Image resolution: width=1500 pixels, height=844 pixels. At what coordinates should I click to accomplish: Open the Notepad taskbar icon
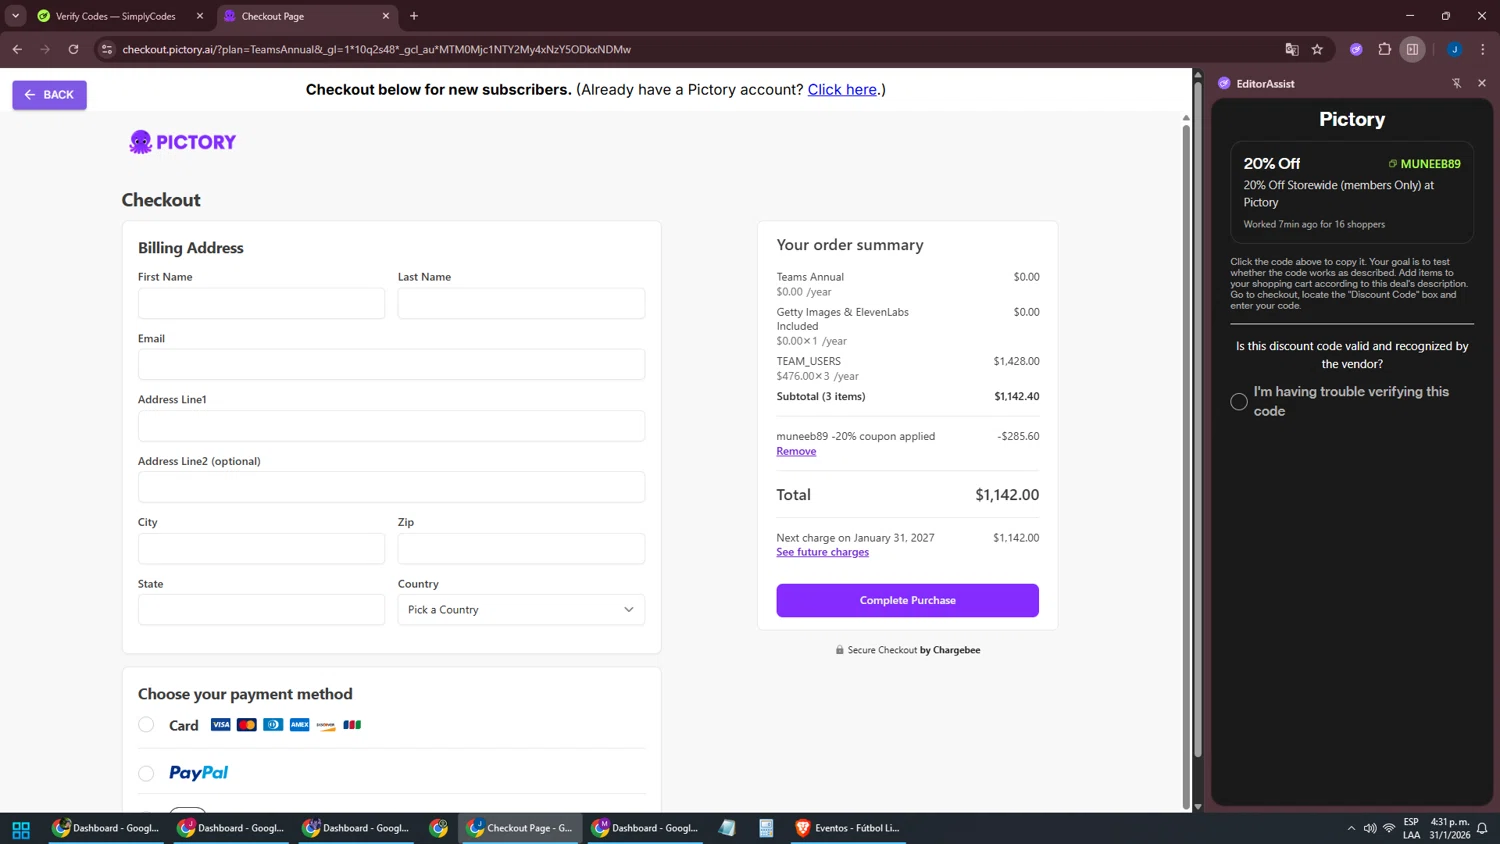(x=727, y=828)
